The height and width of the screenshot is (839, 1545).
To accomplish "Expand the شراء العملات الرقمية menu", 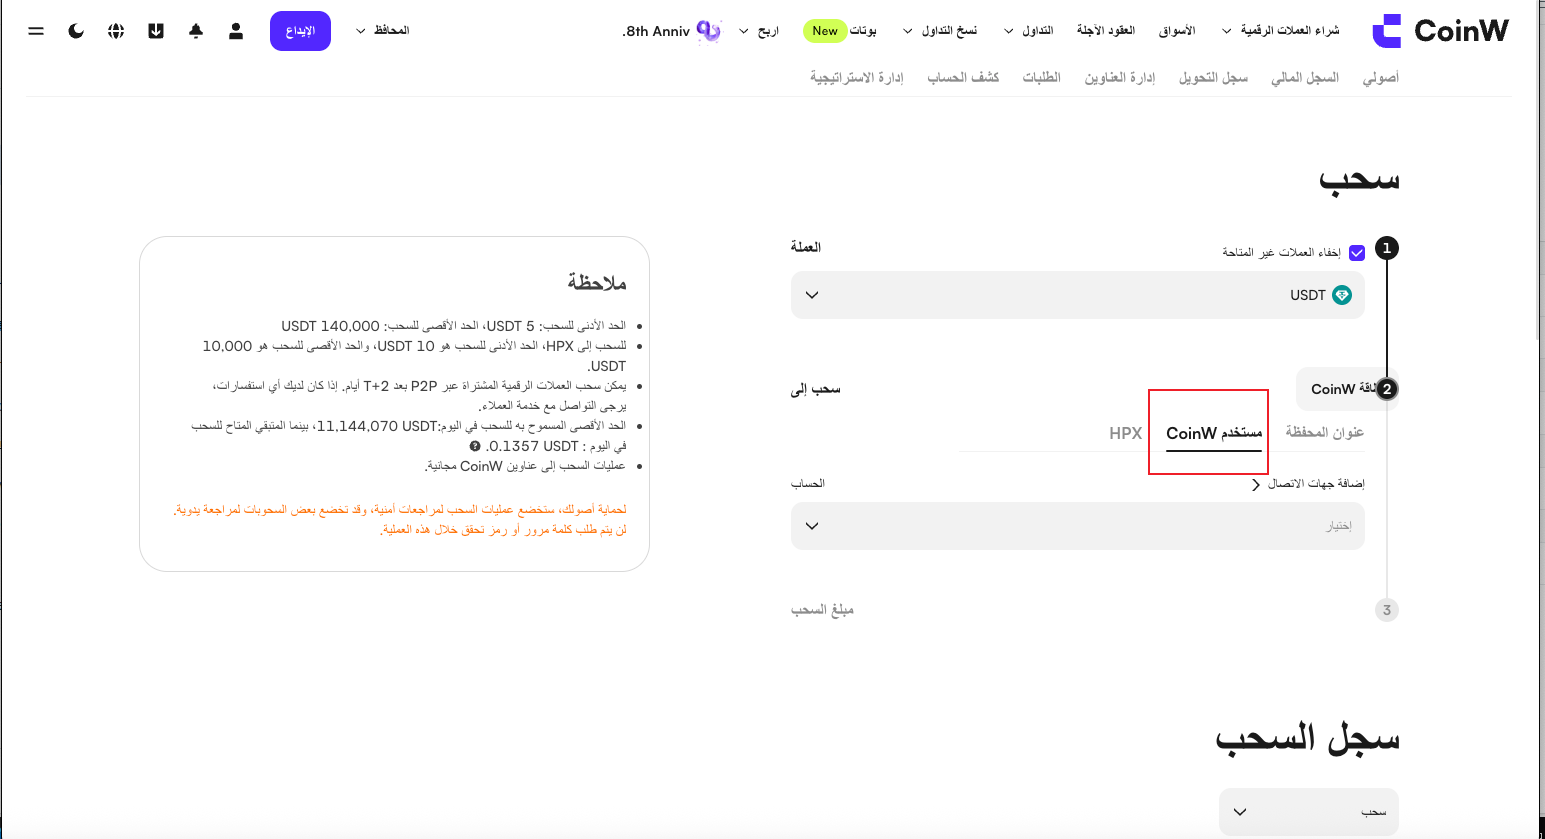I will pyautogui.click(x=1281, y=31).
